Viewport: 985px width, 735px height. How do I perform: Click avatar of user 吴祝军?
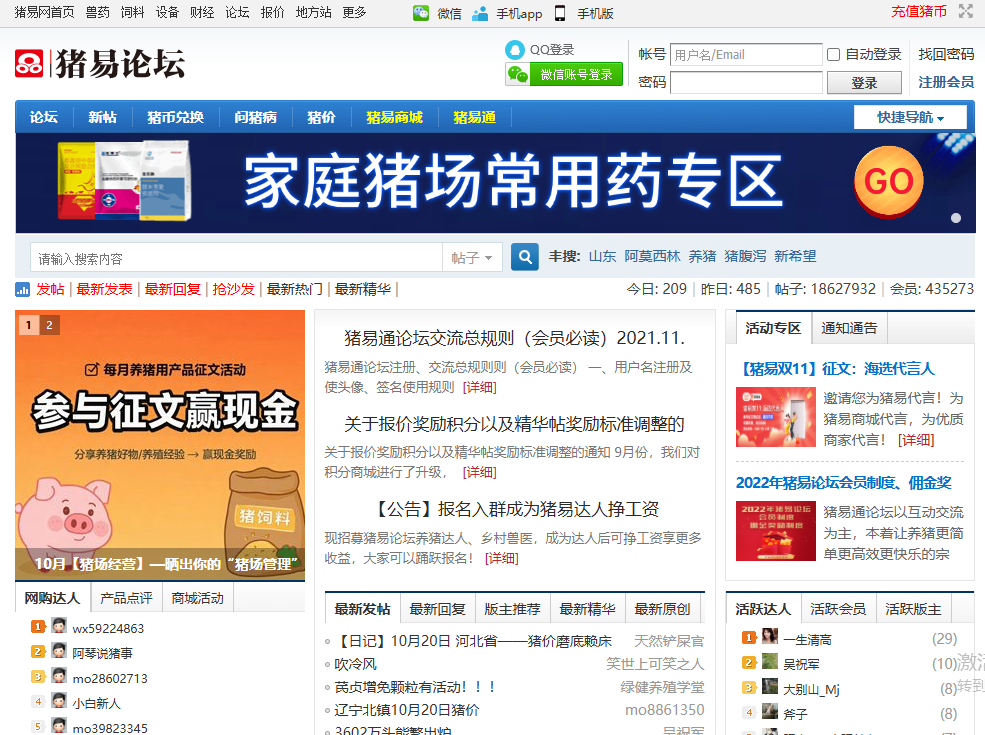[x=770, y=662]
